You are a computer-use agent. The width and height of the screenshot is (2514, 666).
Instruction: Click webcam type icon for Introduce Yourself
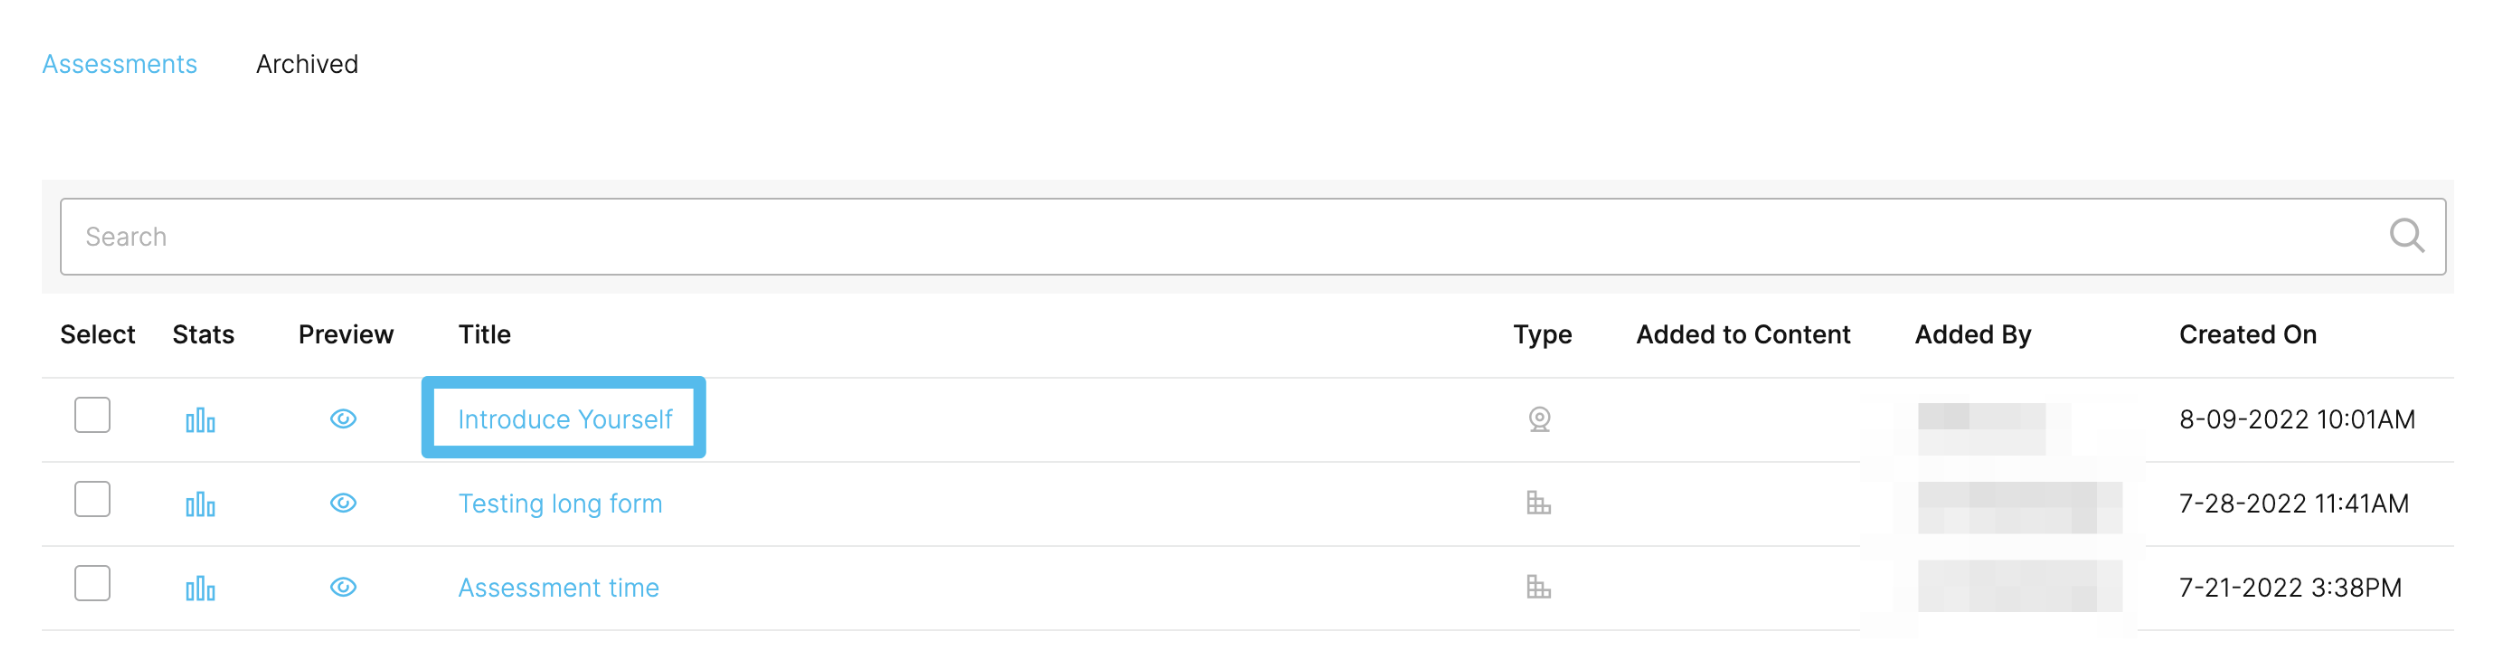[1540, 419]
